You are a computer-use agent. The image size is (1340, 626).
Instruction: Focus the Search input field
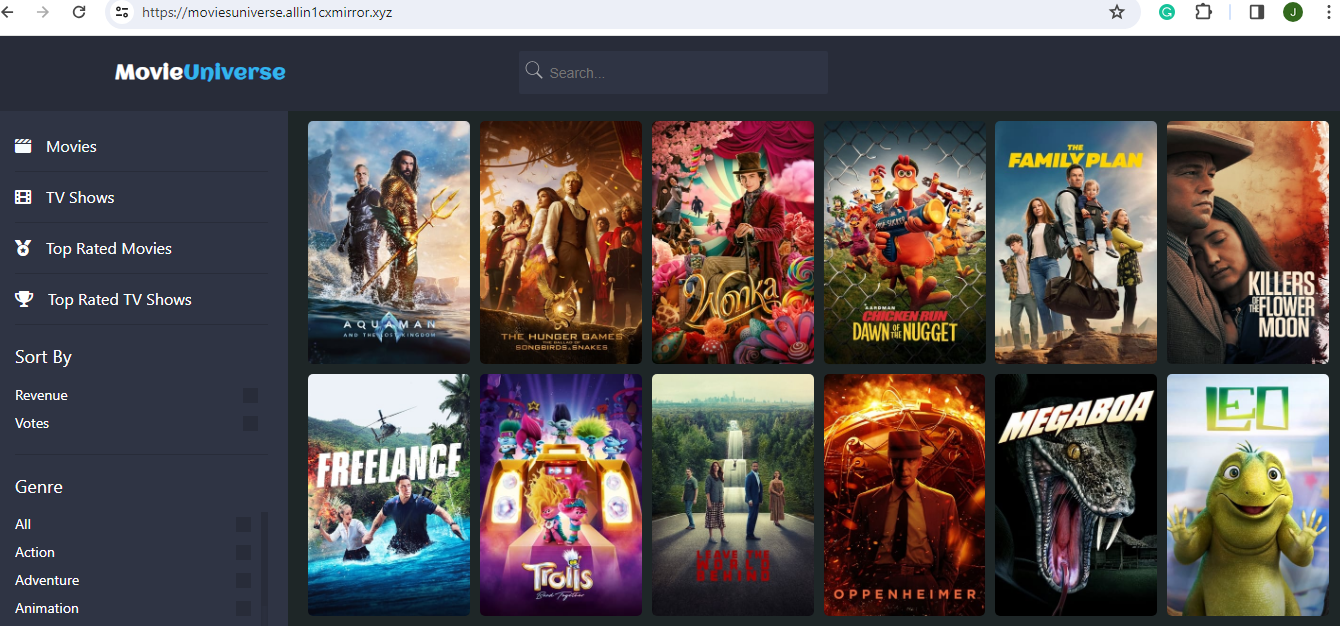tap(685, 73)
